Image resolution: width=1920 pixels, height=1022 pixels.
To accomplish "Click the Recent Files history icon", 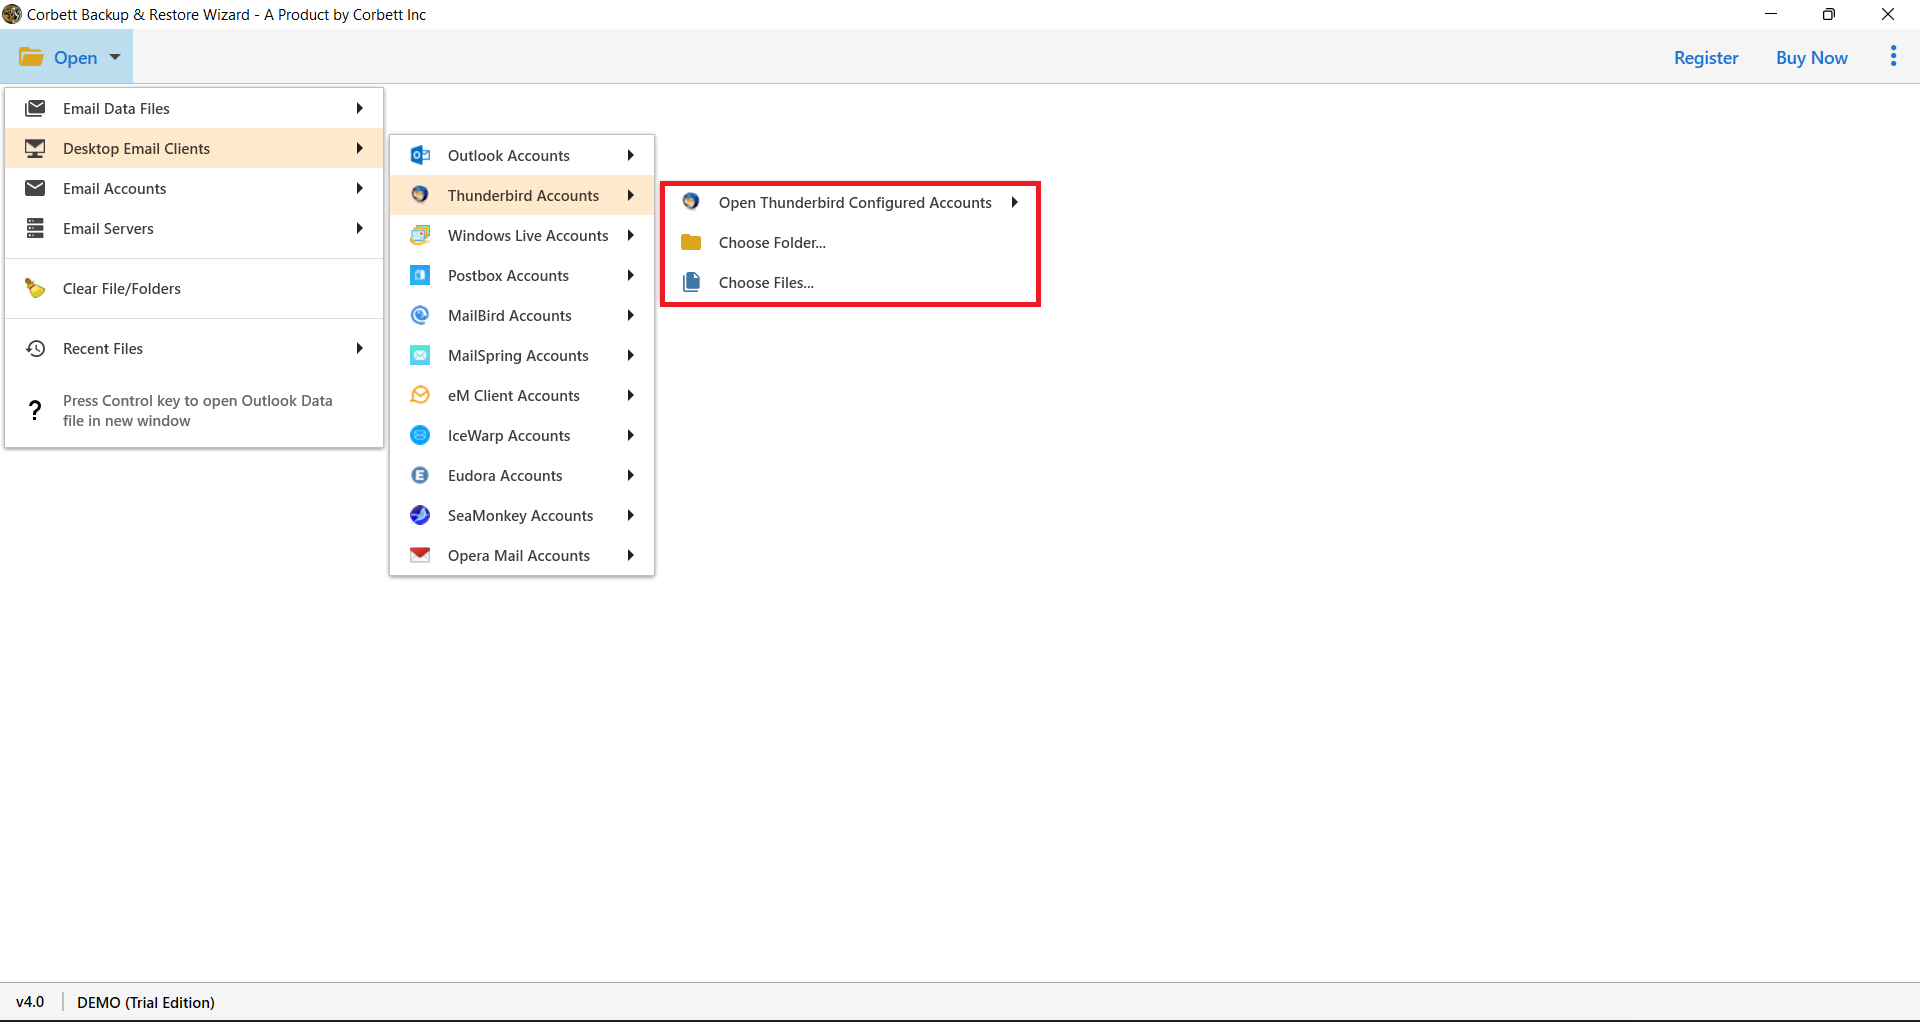I will point(35,348).
